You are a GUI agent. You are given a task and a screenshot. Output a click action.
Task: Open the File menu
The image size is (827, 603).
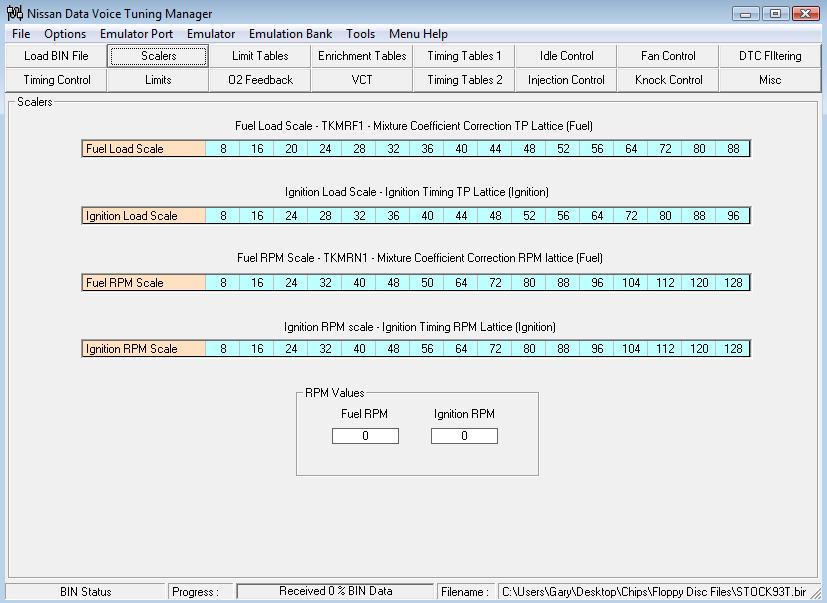tap(21, 34)
